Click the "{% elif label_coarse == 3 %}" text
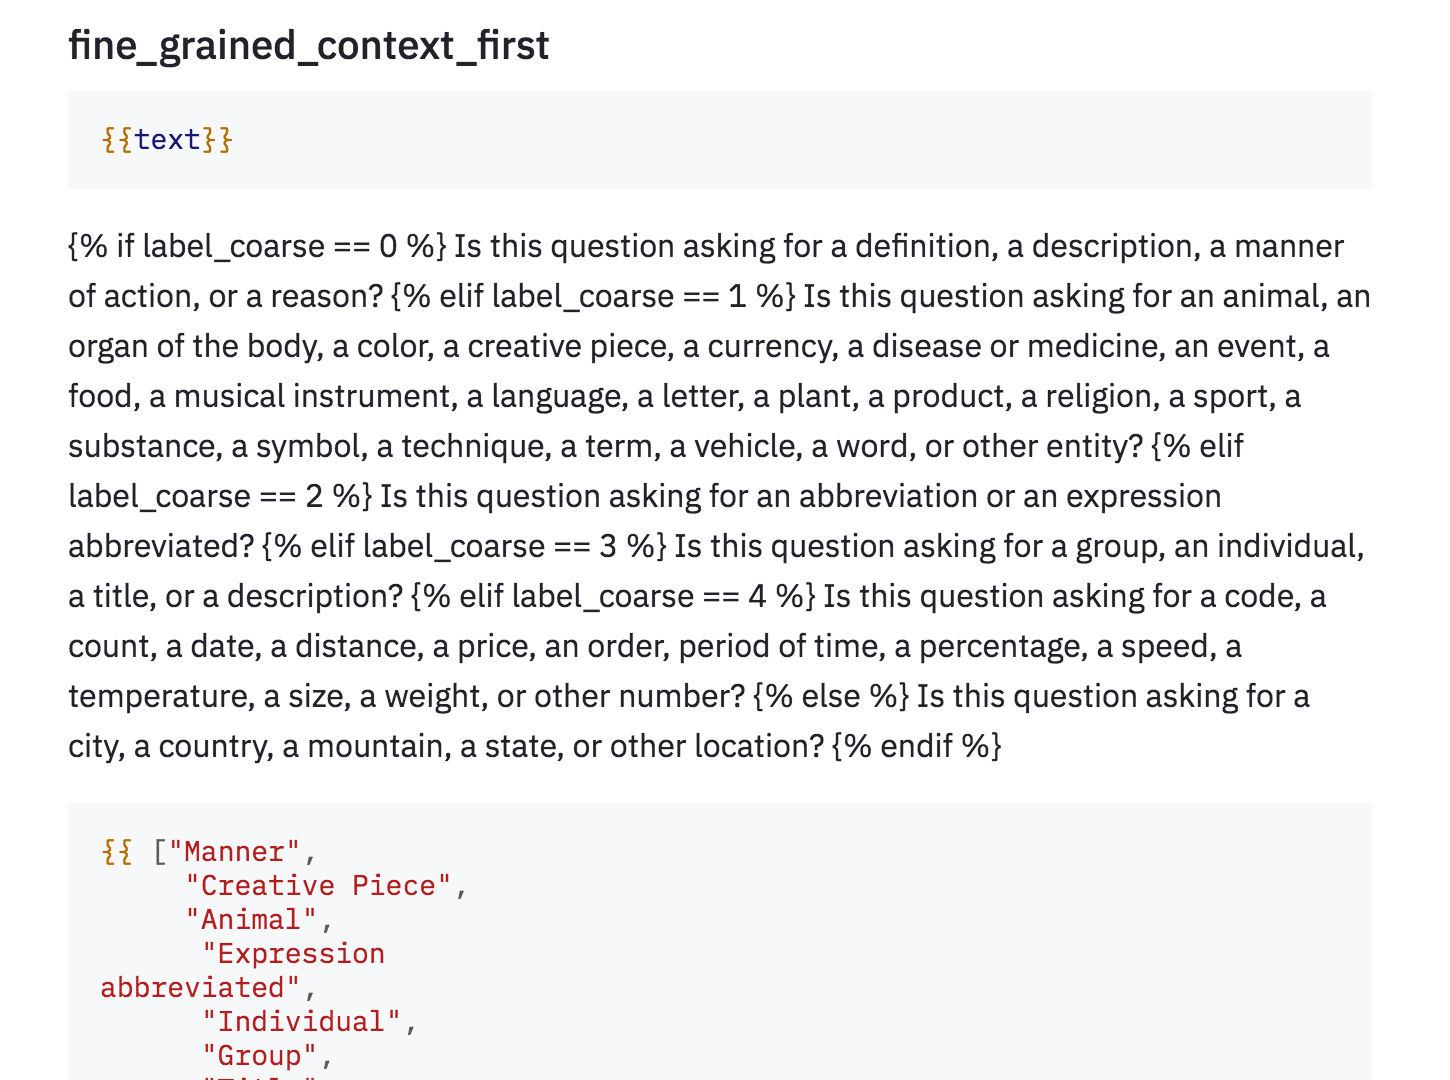This screenshot has width=1450, height=1080. pos(464,546)
